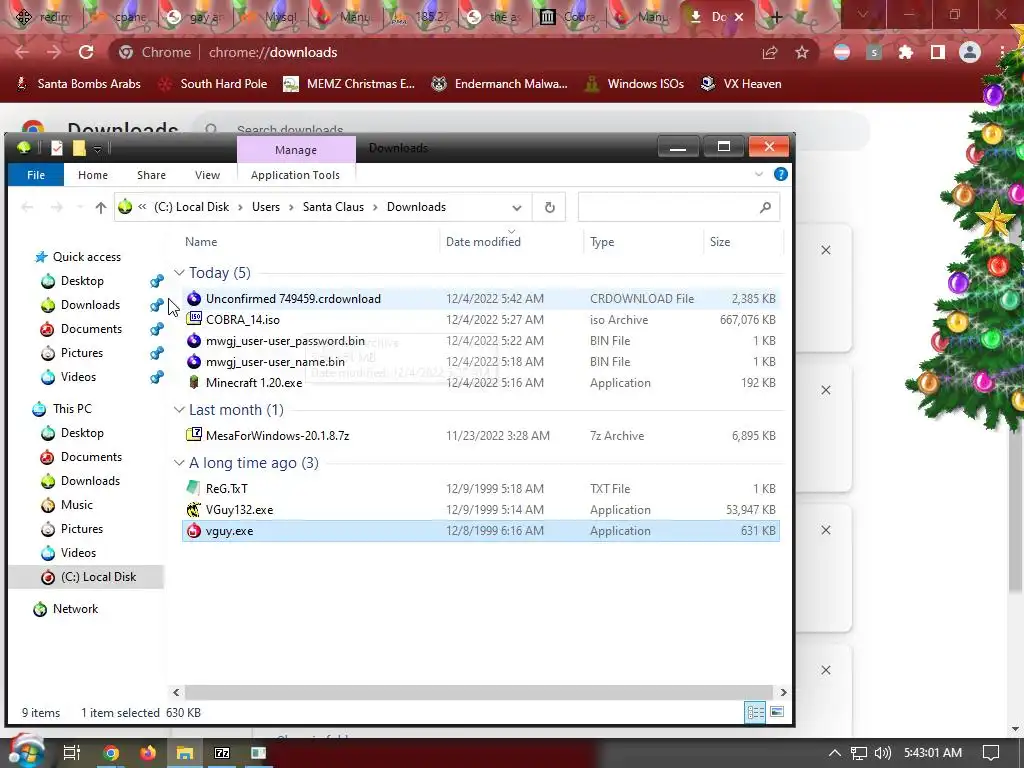This screenshot has width=1024, height=768.
Task: Refresh the Downloads folder in Explorer
Action: point(550,207)
